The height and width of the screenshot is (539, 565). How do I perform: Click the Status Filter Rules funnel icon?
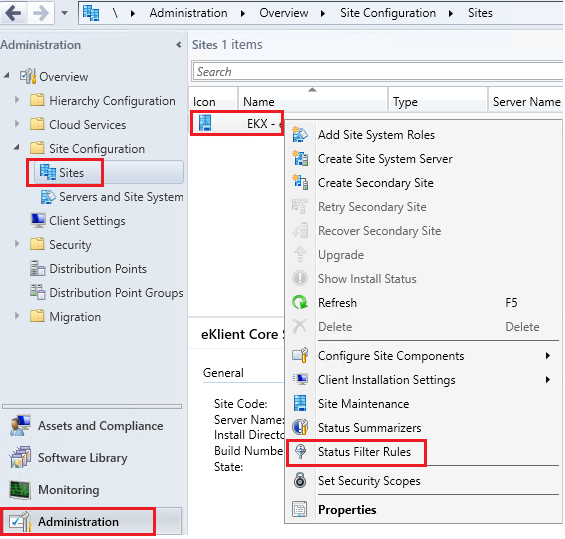300,451
